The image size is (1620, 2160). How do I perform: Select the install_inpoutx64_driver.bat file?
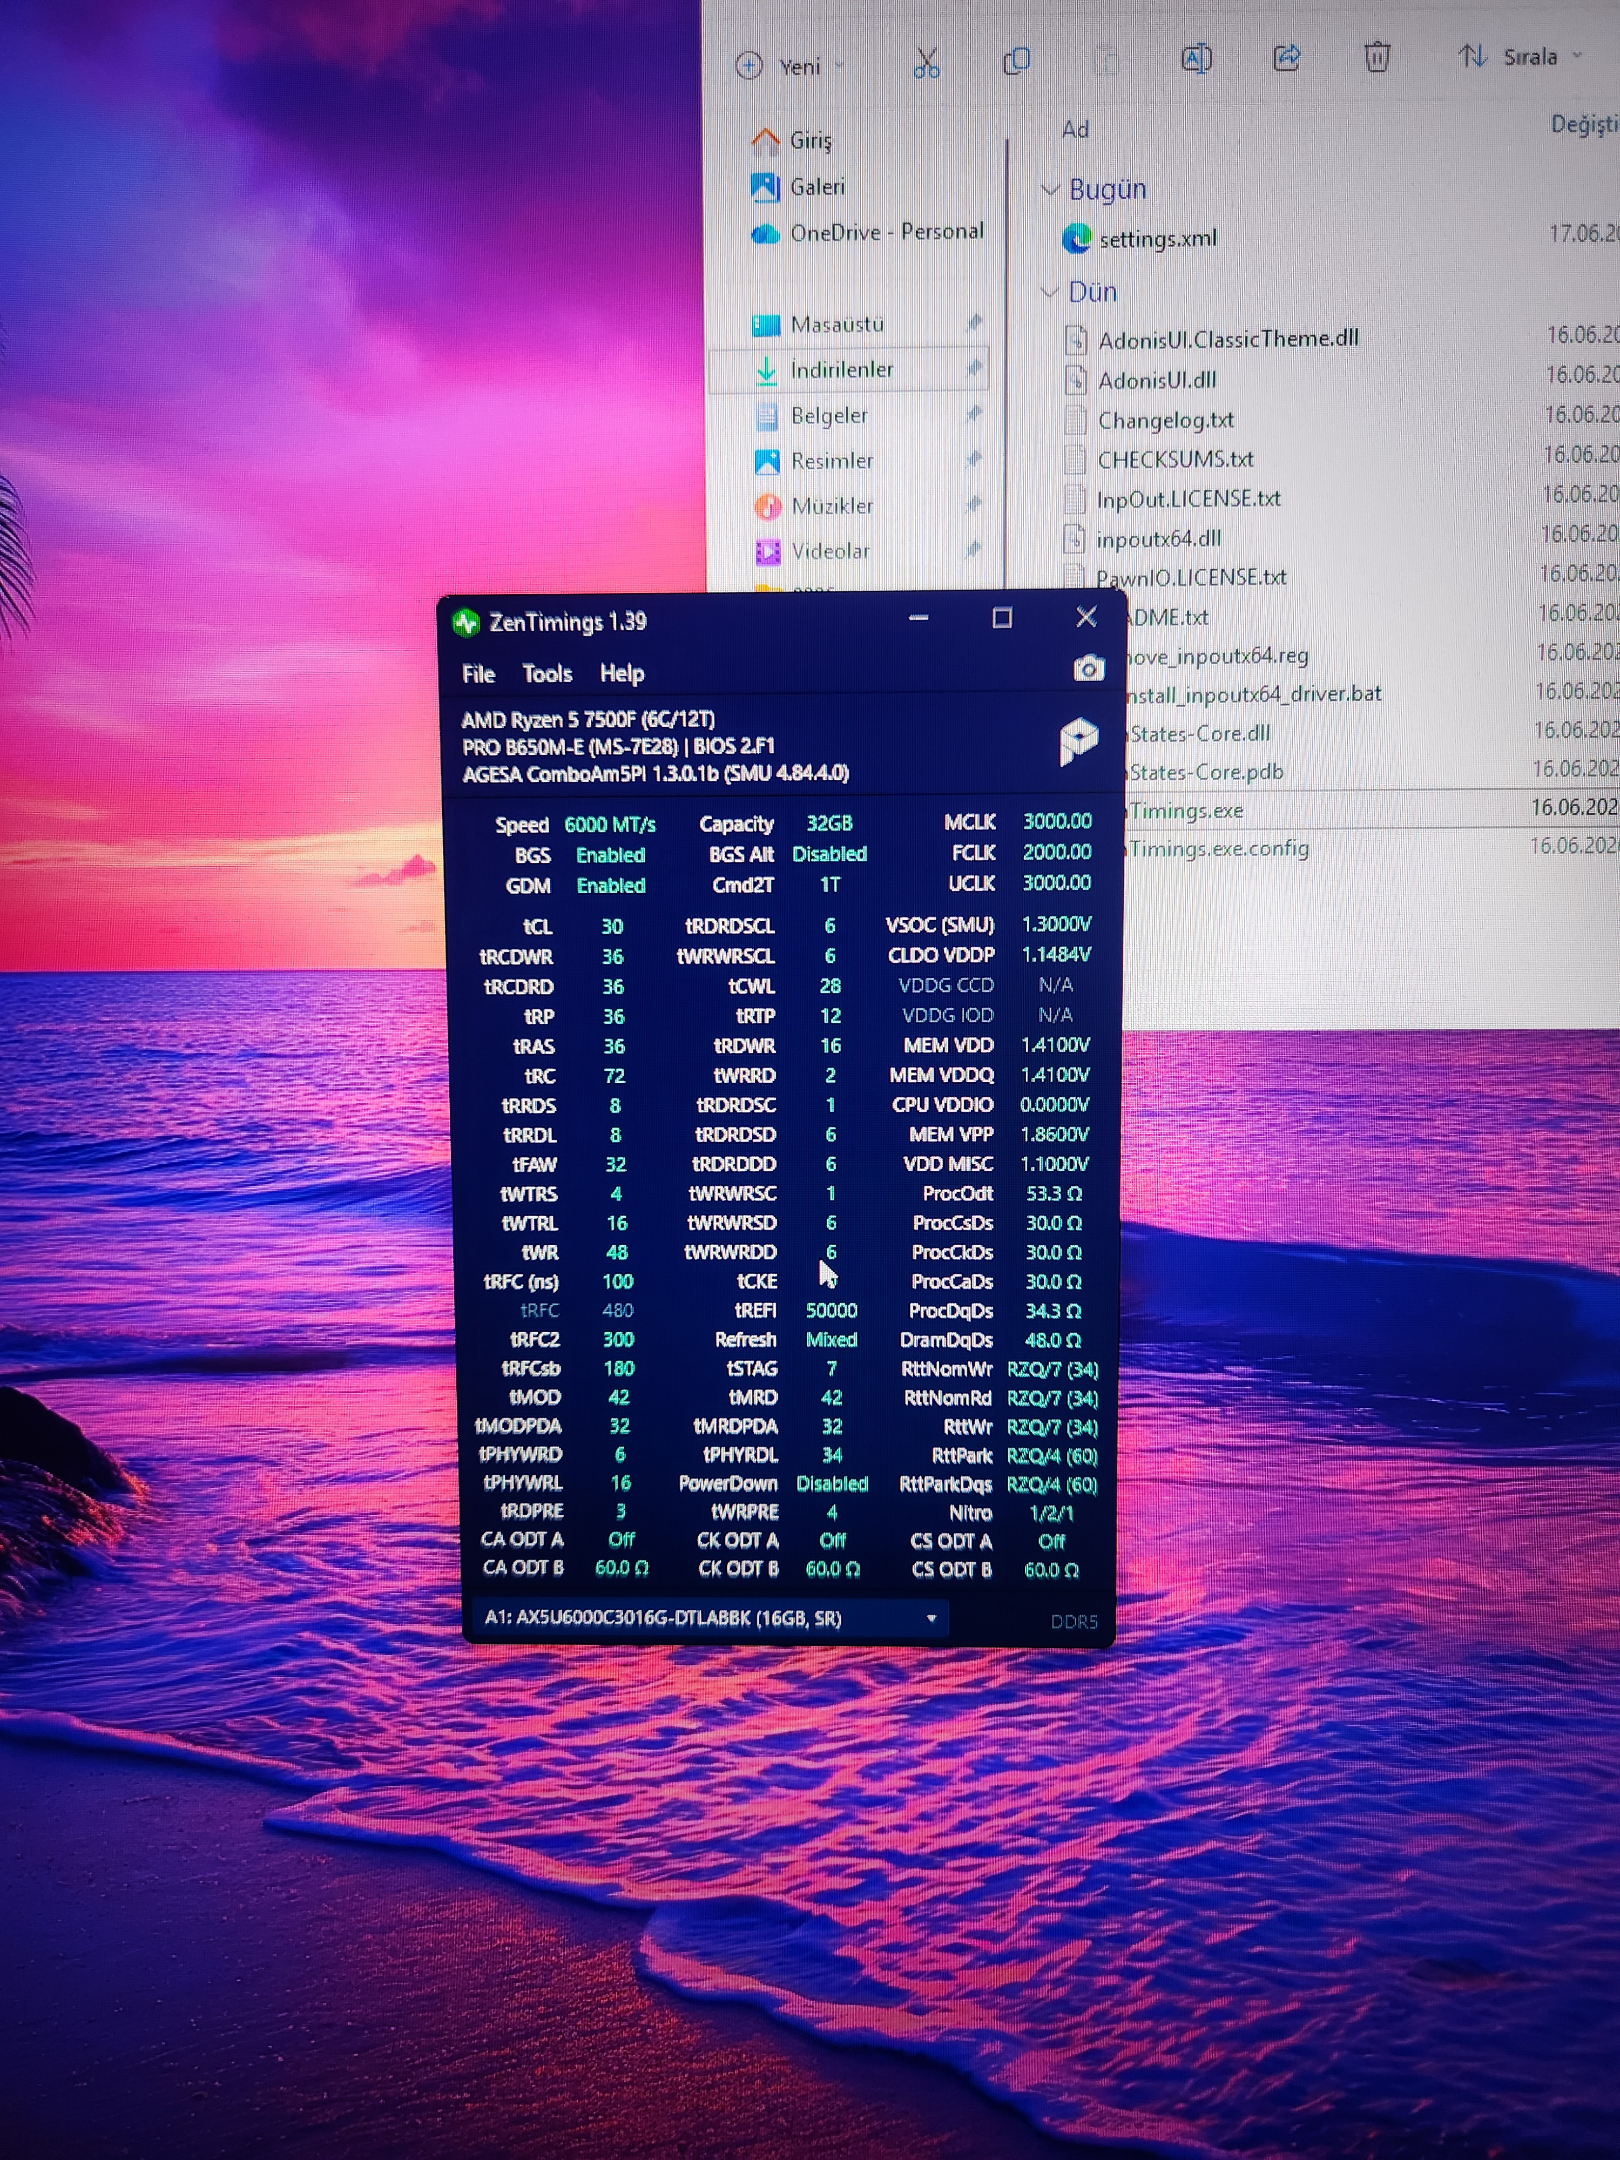coord(1254,694)
